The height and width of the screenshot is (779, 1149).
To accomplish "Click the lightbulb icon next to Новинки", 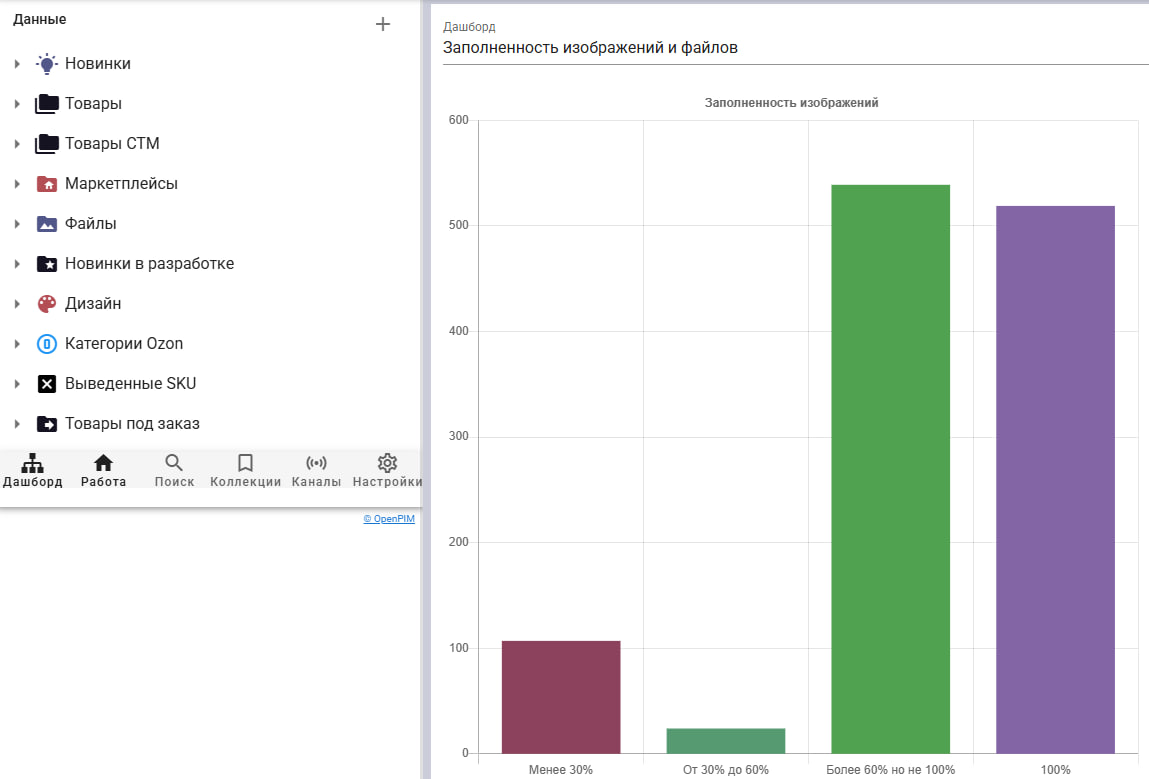I will click(46, 64).
